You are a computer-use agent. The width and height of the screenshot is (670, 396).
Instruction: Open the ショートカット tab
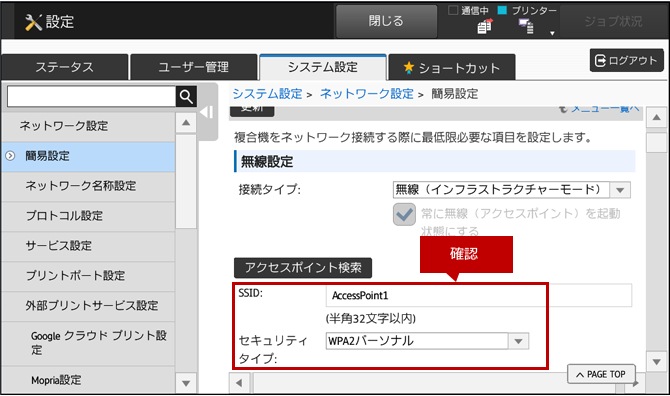coord(452,67)
